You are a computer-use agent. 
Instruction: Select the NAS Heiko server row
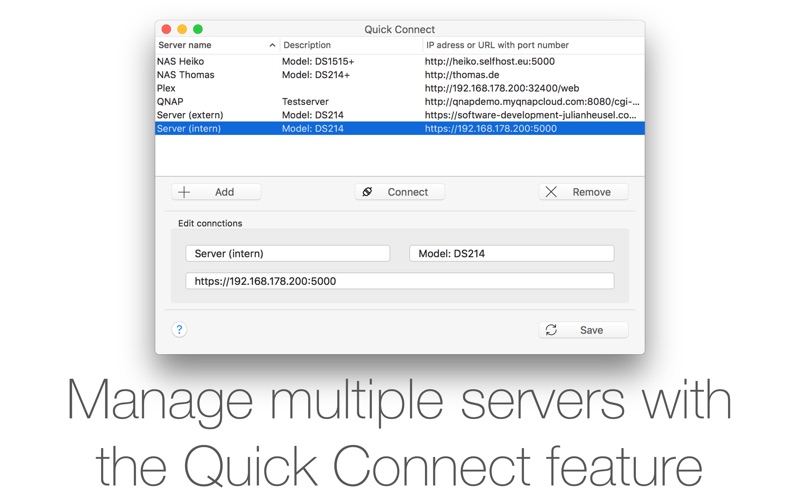399,61
